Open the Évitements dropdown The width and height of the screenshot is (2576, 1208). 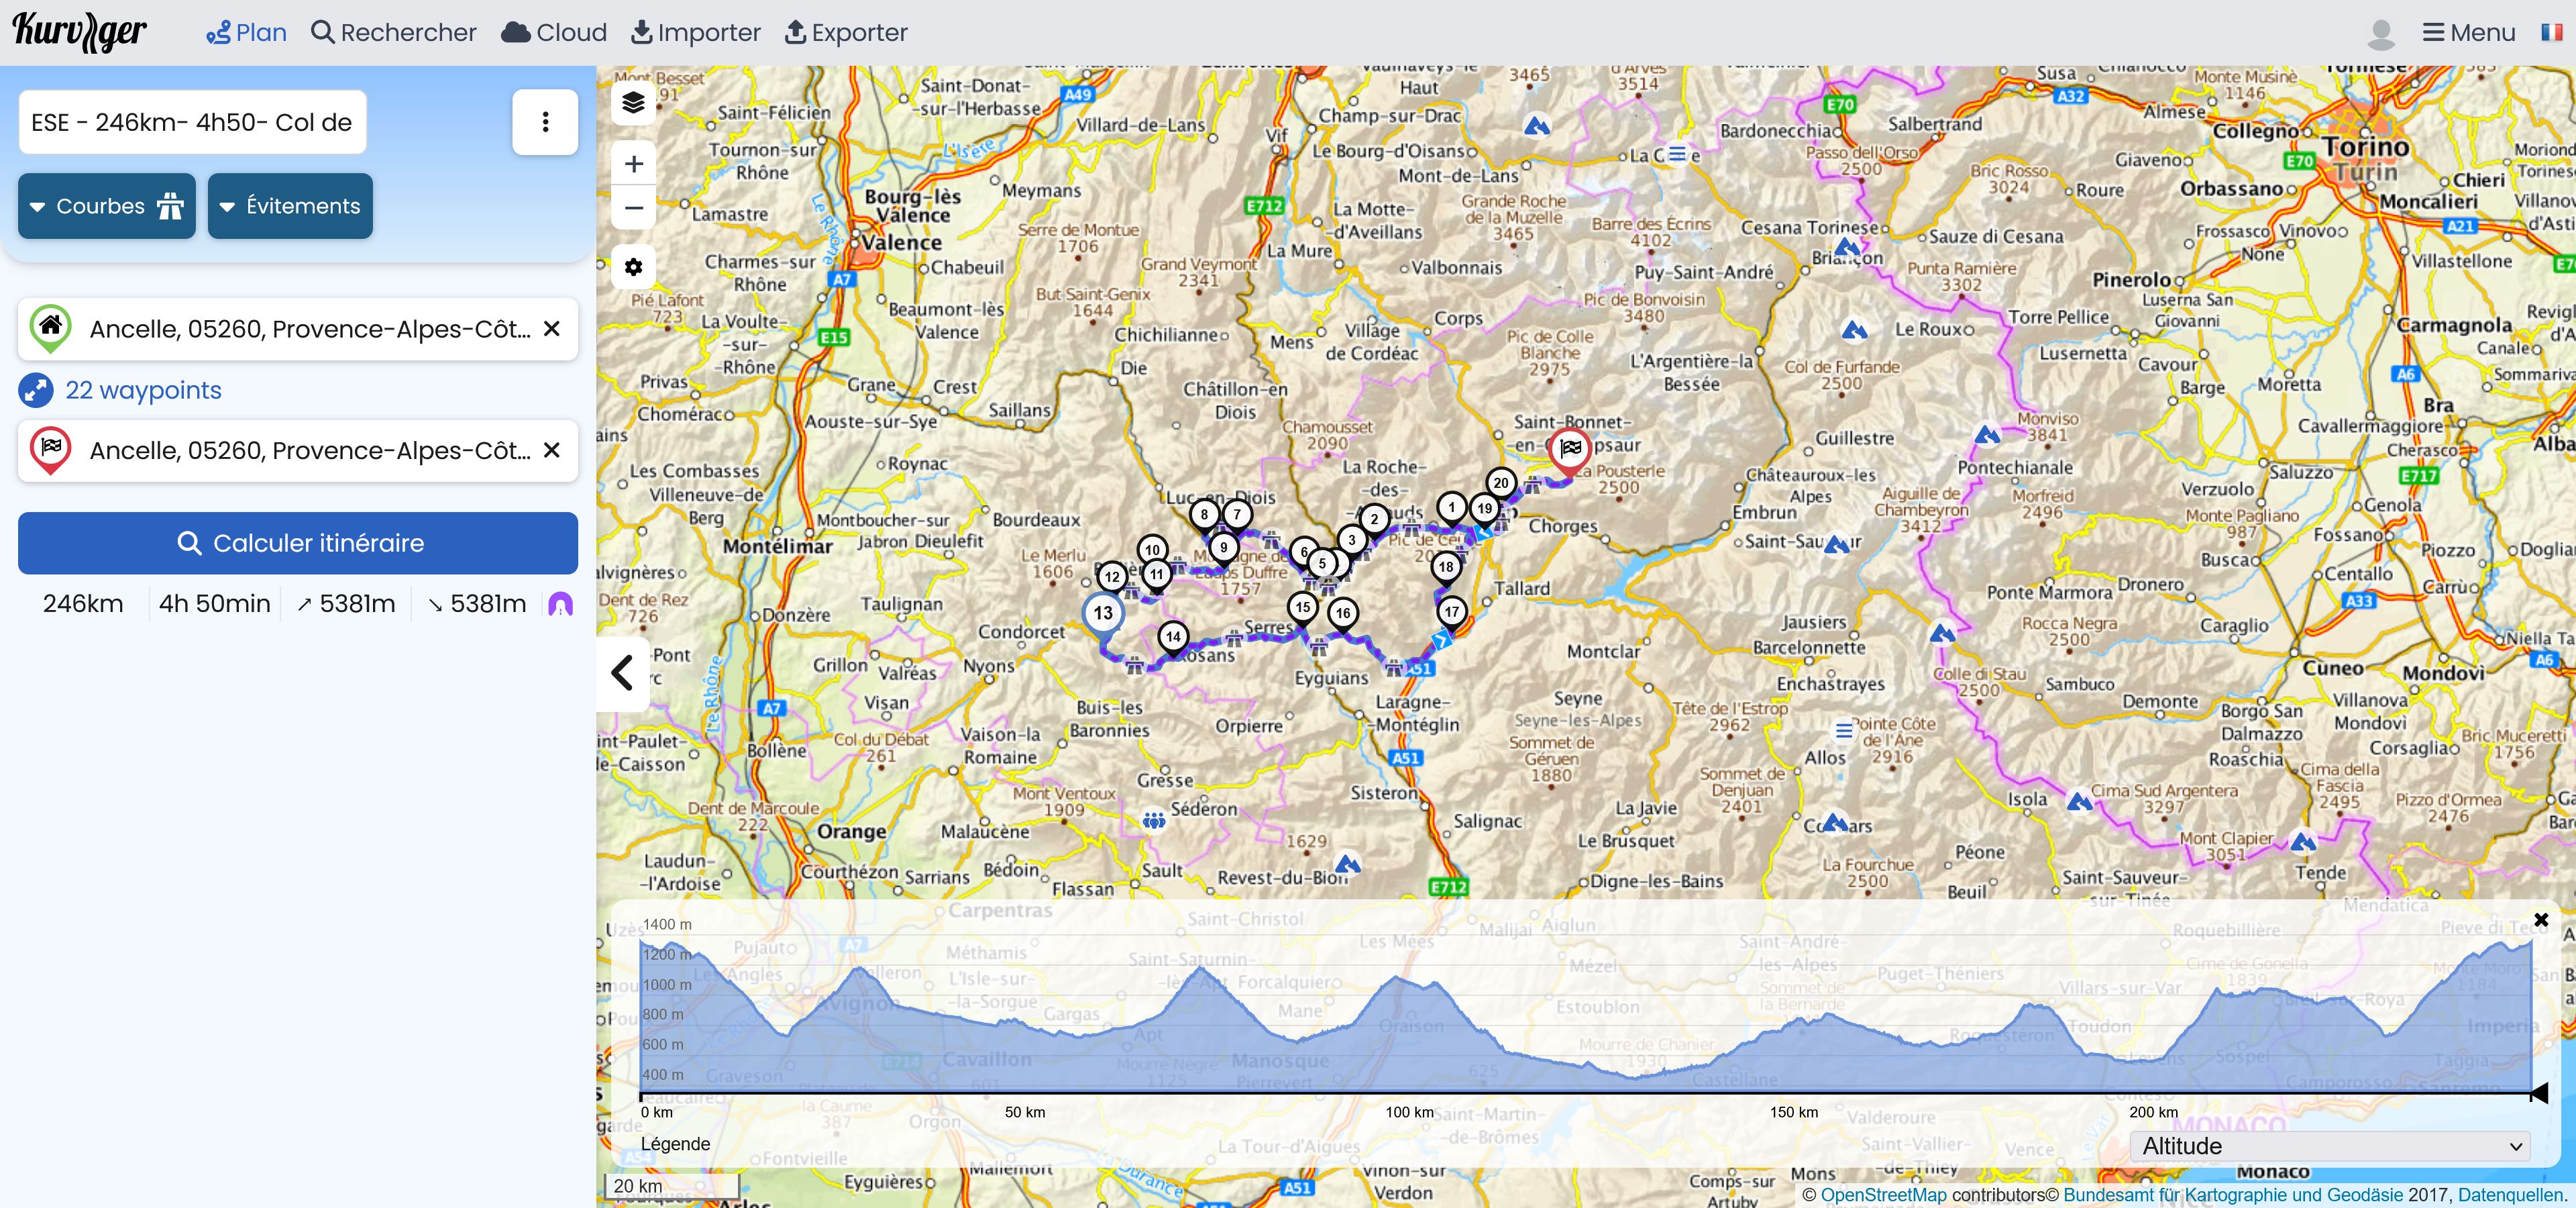pyautogui.click(x=290, y=206)
